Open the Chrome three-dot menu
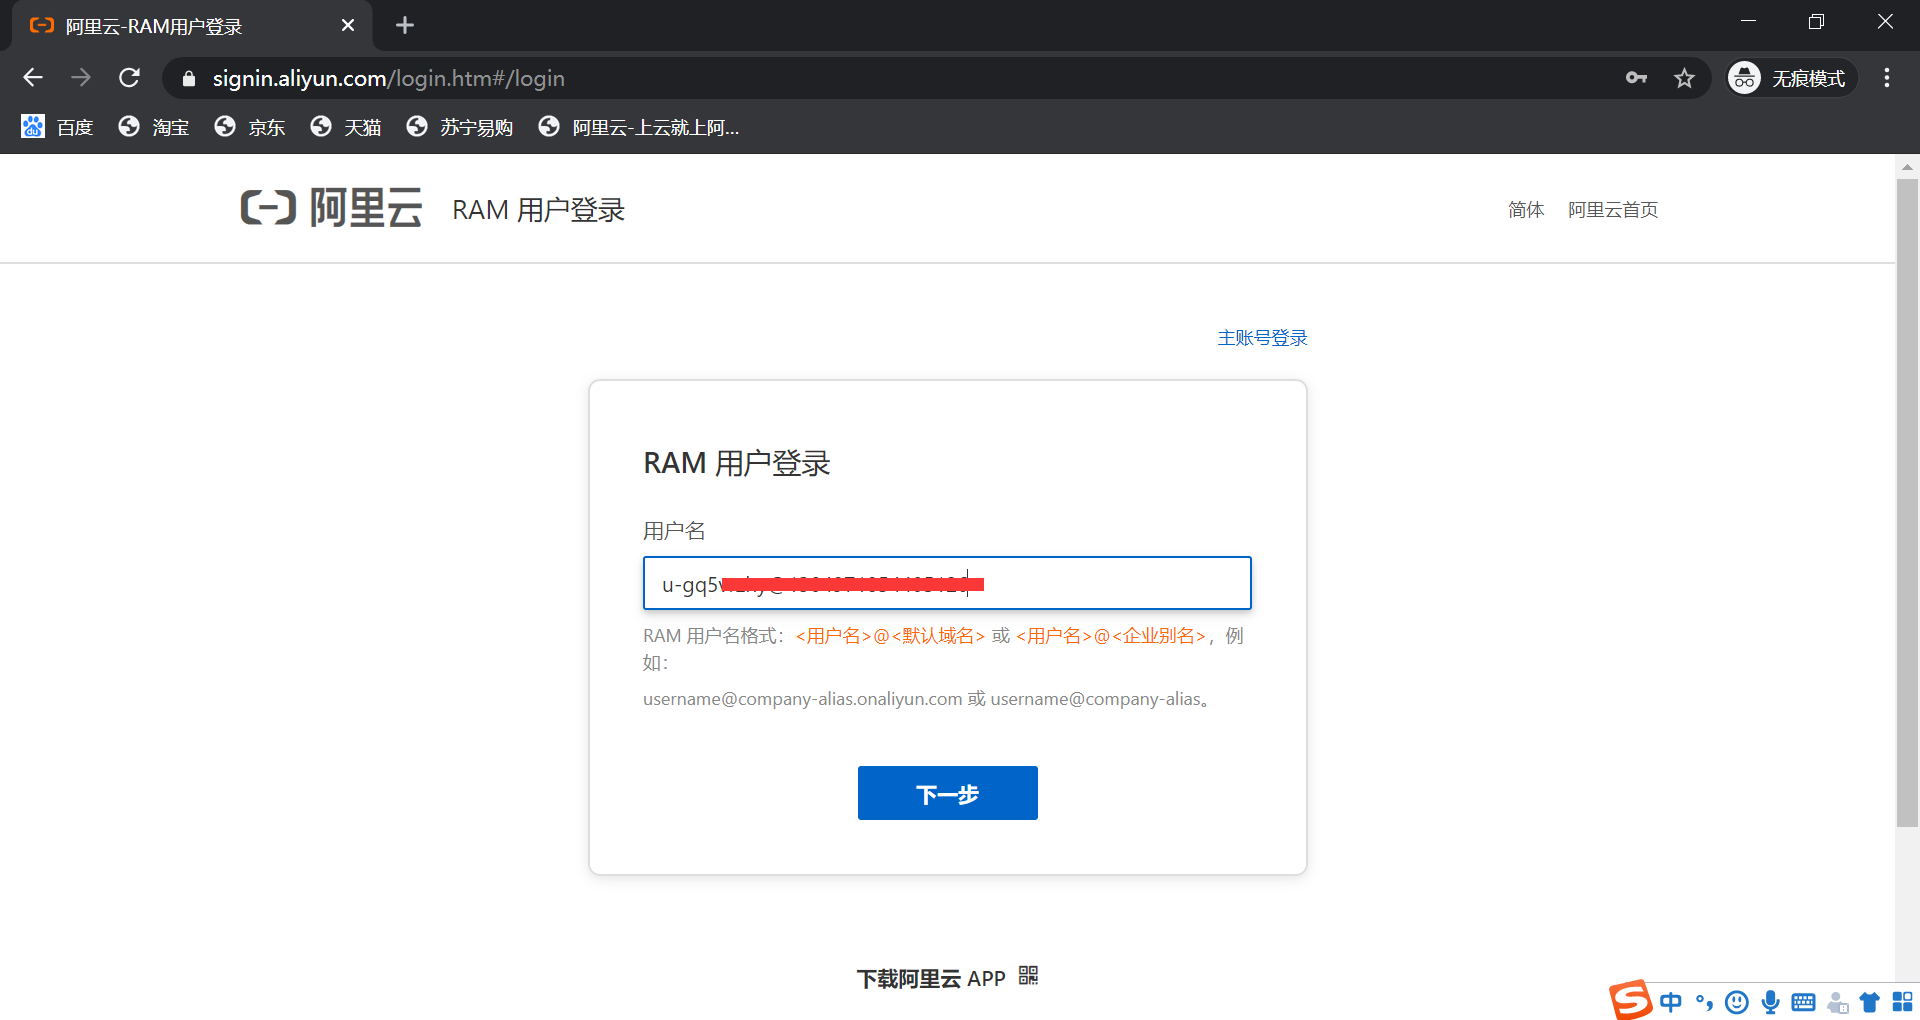Screen dimensions: 1920x1020 click(x=1887, y=78)
